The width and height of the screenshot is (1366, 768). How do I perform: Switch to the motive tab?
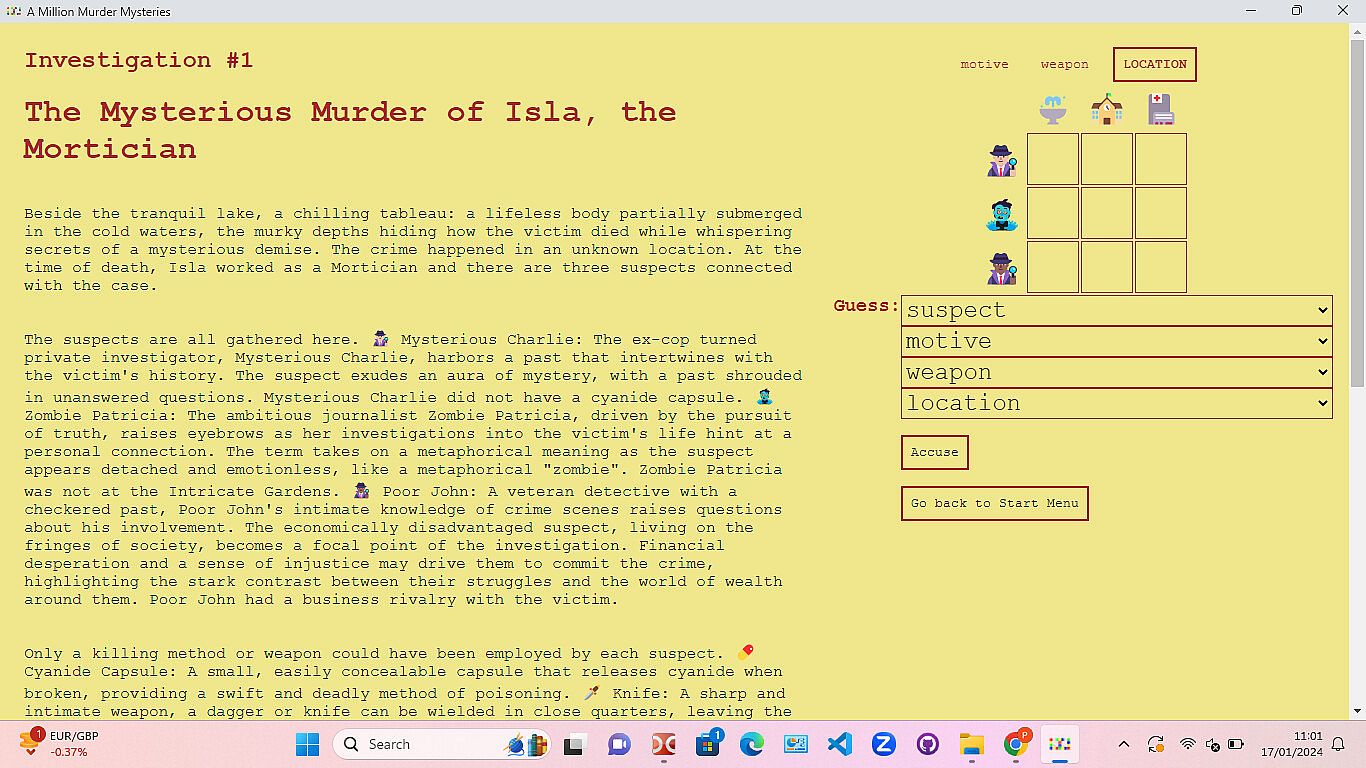pyautogui.click(x=984, y=64)
